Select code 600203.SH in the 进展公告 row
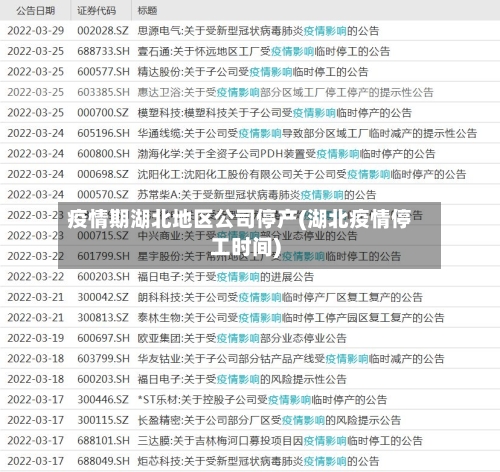Screen dimensions: 500x472 point(103,277)
